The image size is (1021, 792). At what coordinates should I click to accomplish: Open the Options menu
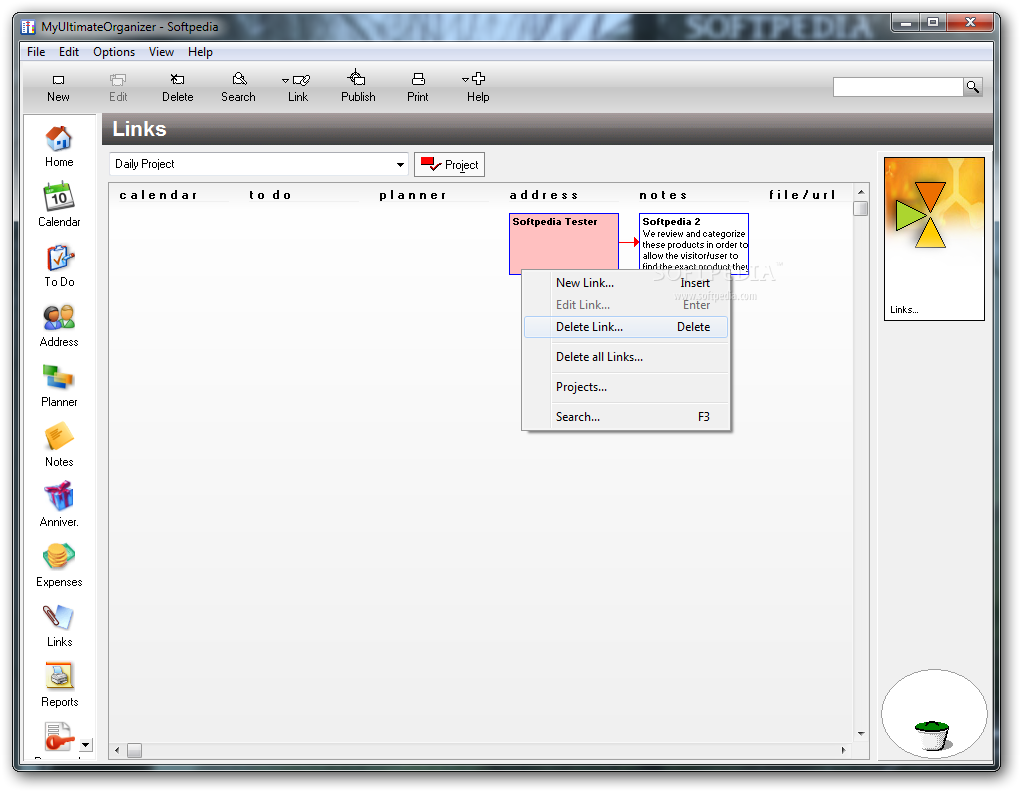pyautogui.click(x=114, y=52)
